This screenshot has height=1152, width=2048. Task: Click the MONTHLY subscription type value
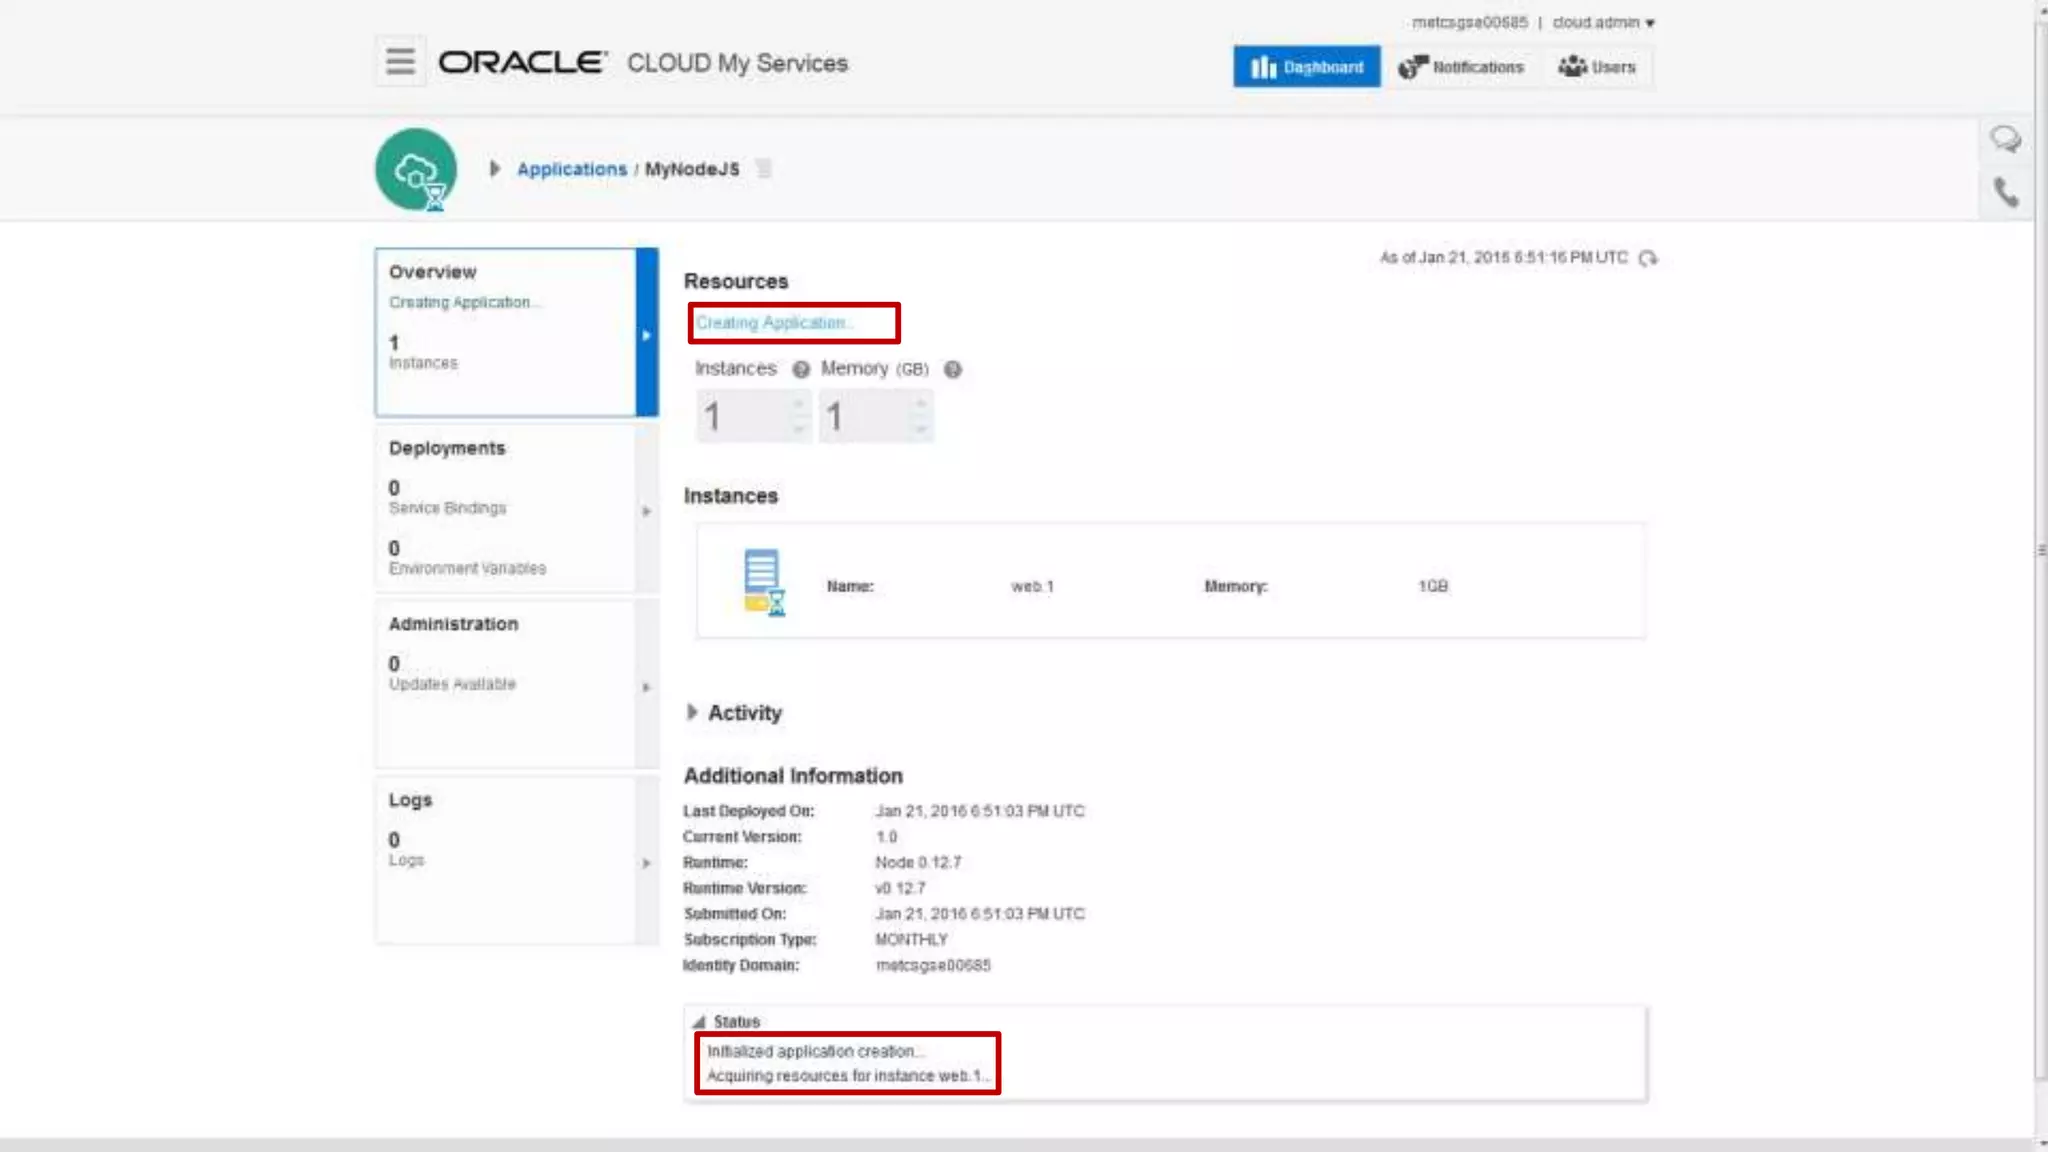pos(911,939)
